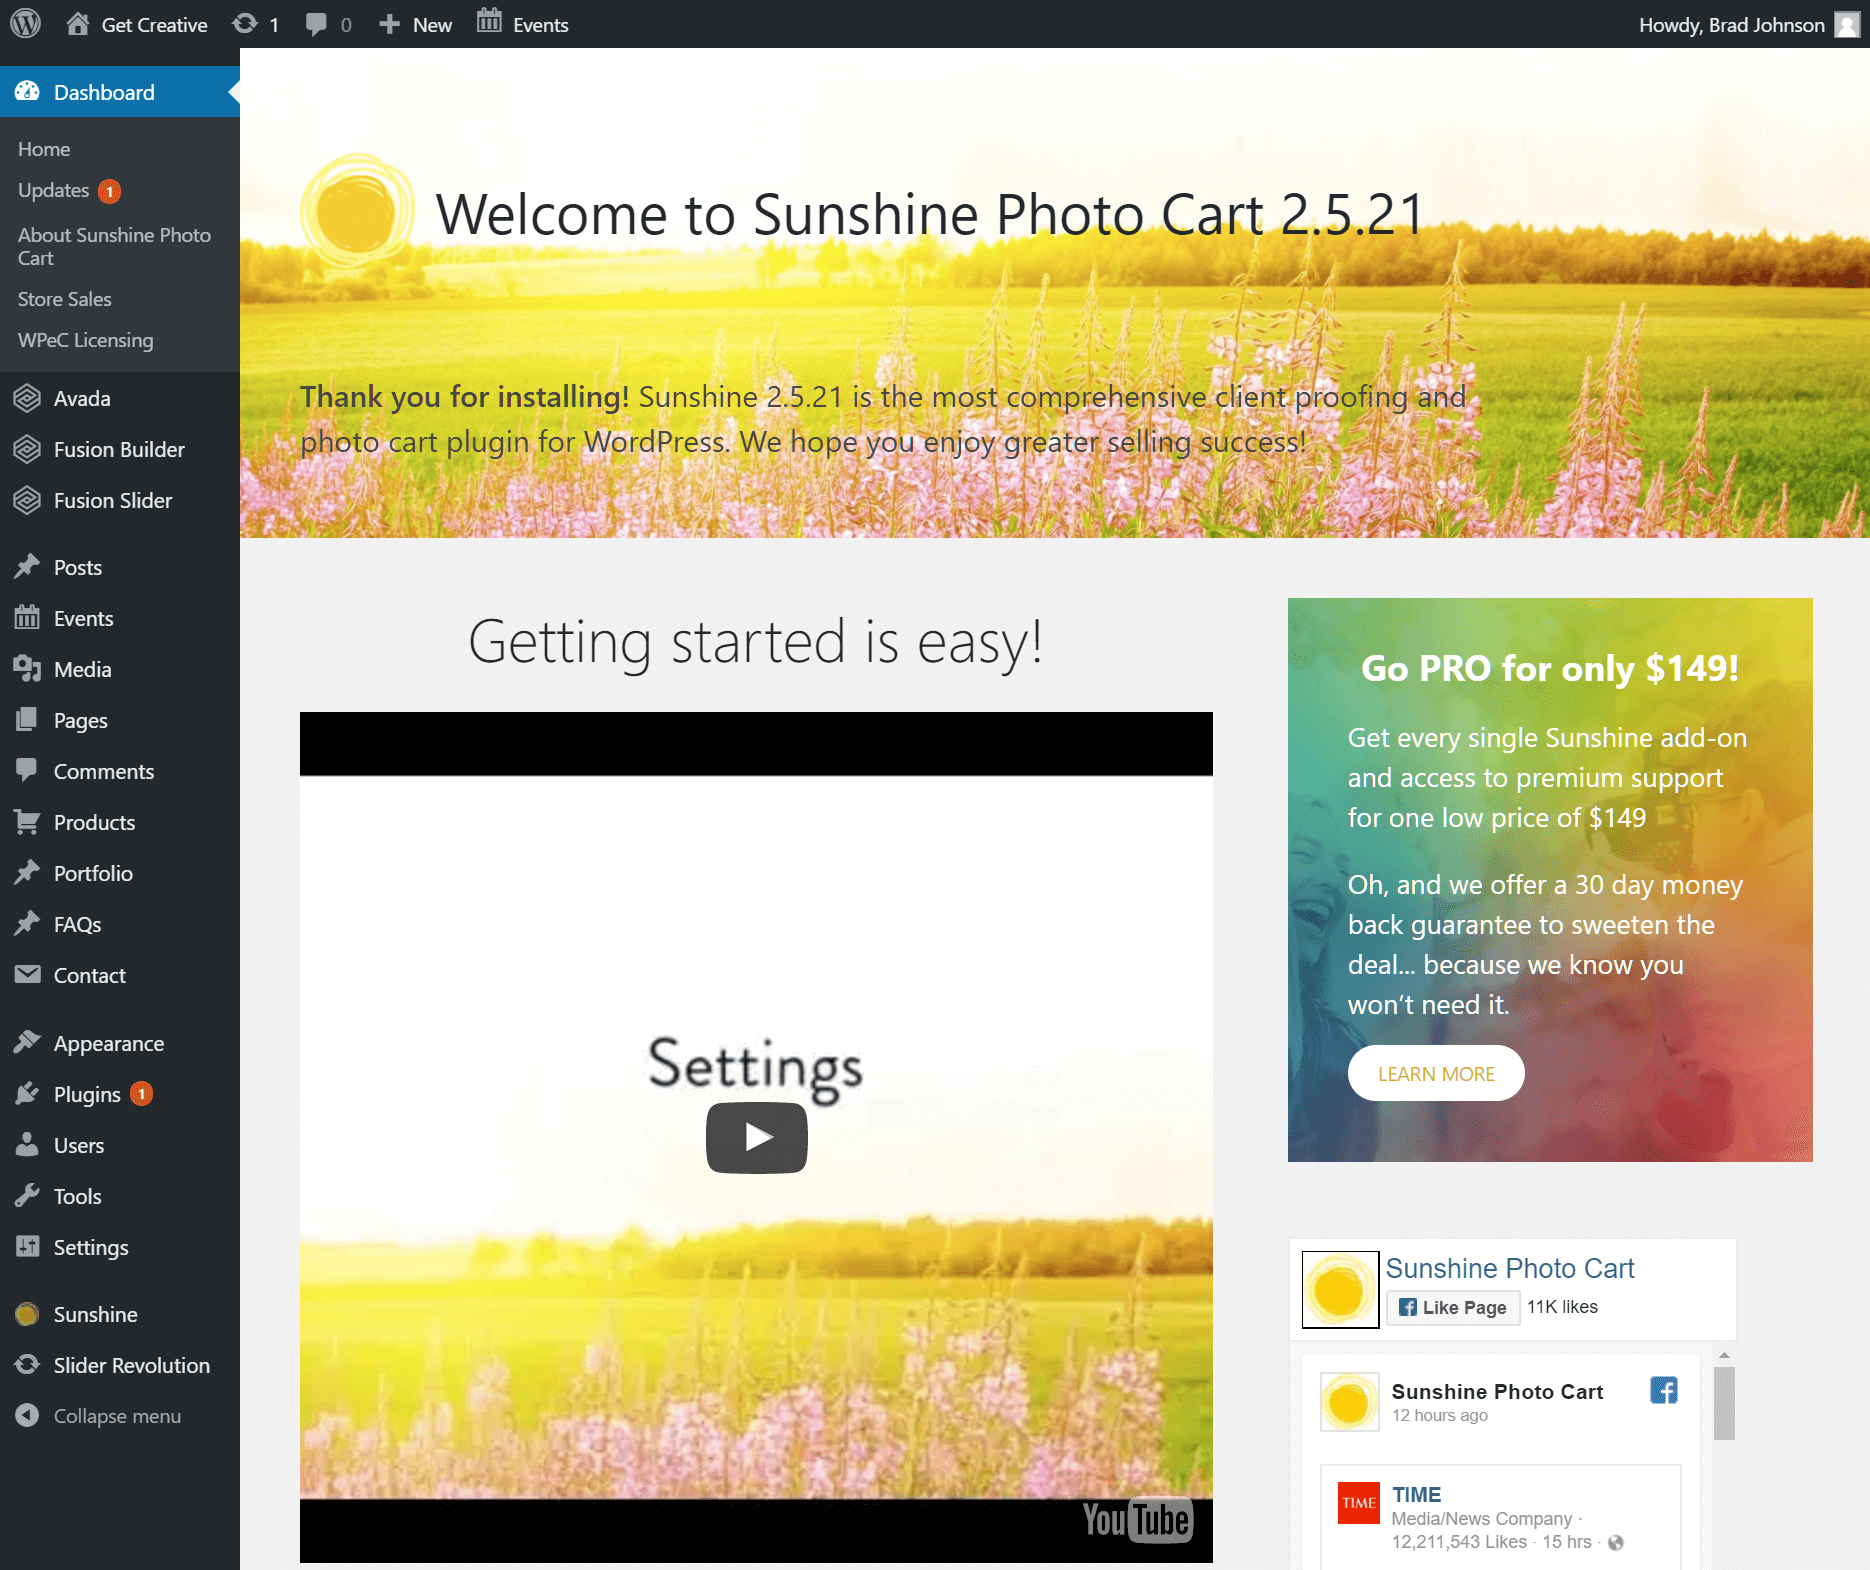Click the WordPress logo icon
The height and width of the screenshot is (1570, 1870).
pos(25,24)
